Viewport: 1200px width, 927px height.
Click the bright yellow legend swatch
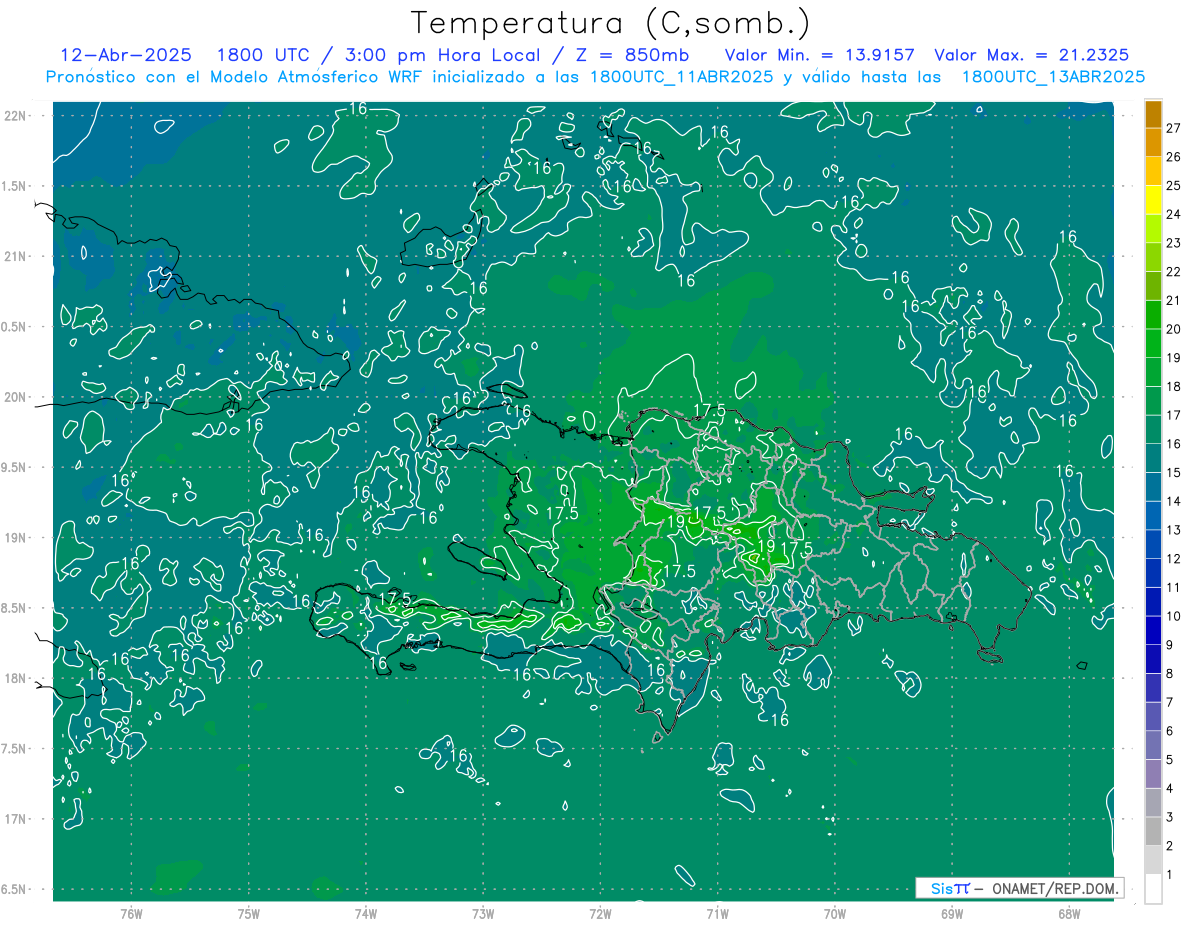click(x=1153, y=200)
